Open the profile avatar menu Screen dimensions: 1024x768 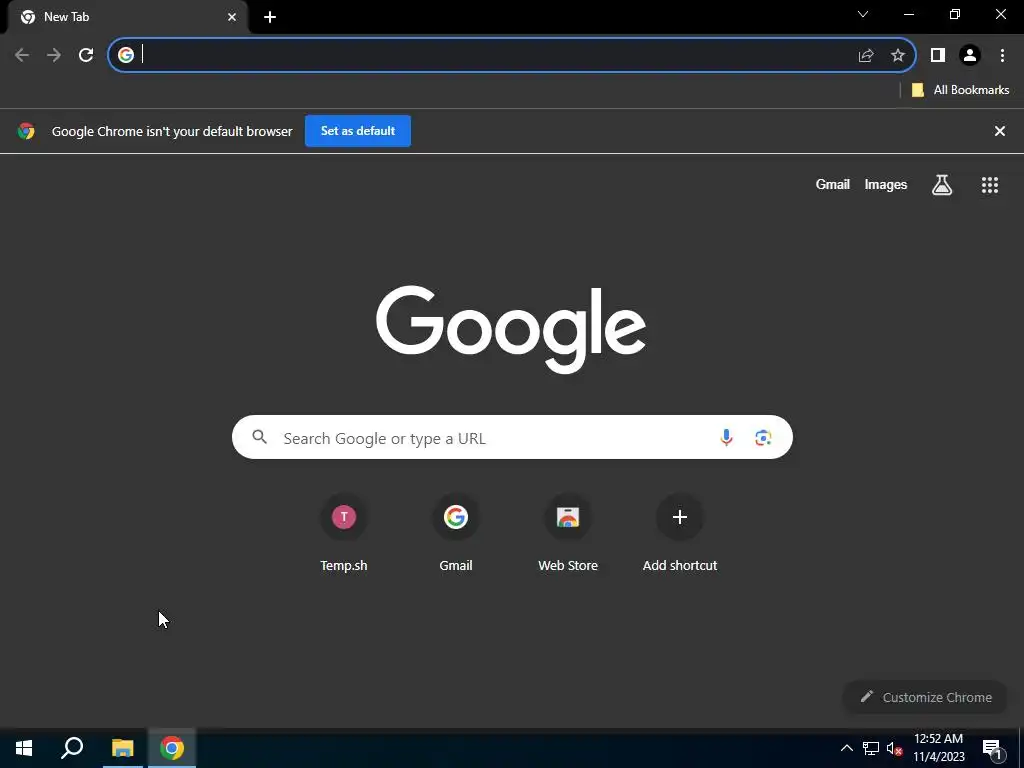[970, 55]
